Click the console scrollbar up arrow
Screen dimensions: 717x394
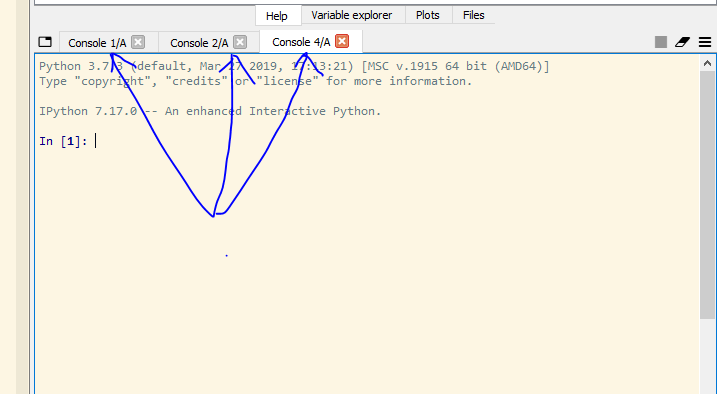707,64
